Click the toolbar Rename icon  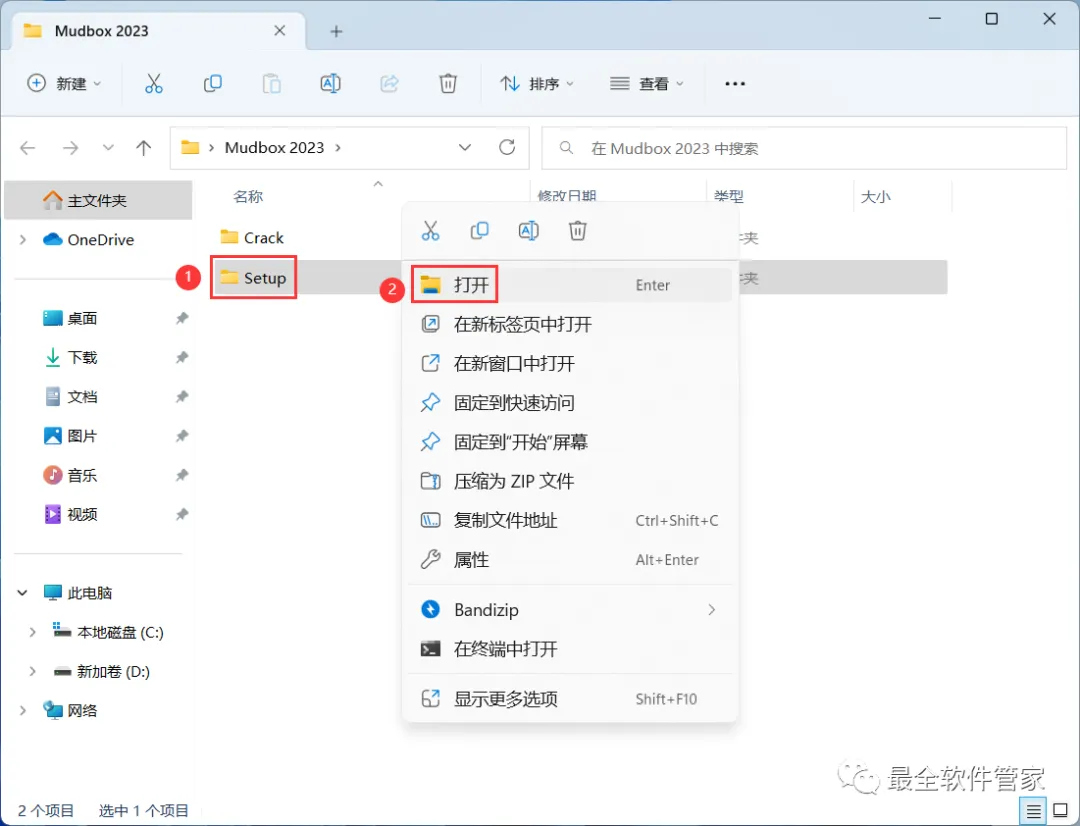pyautogui.click(x=331, y=83)
